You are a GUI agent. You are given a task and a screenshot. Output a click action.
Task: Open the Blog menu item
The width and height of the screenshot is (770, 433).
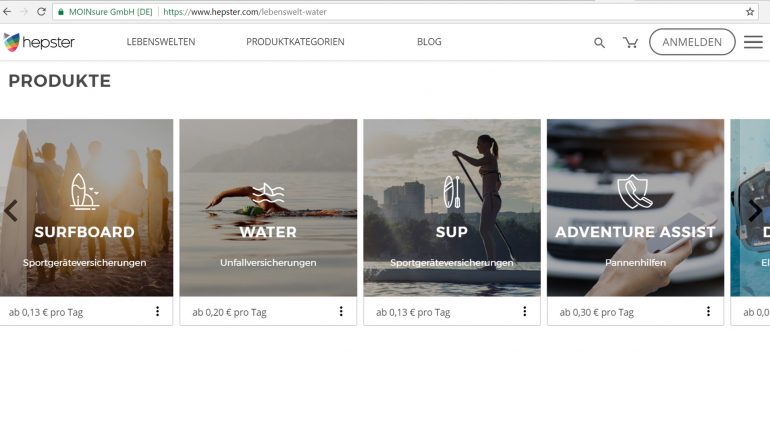click(429, 42)
